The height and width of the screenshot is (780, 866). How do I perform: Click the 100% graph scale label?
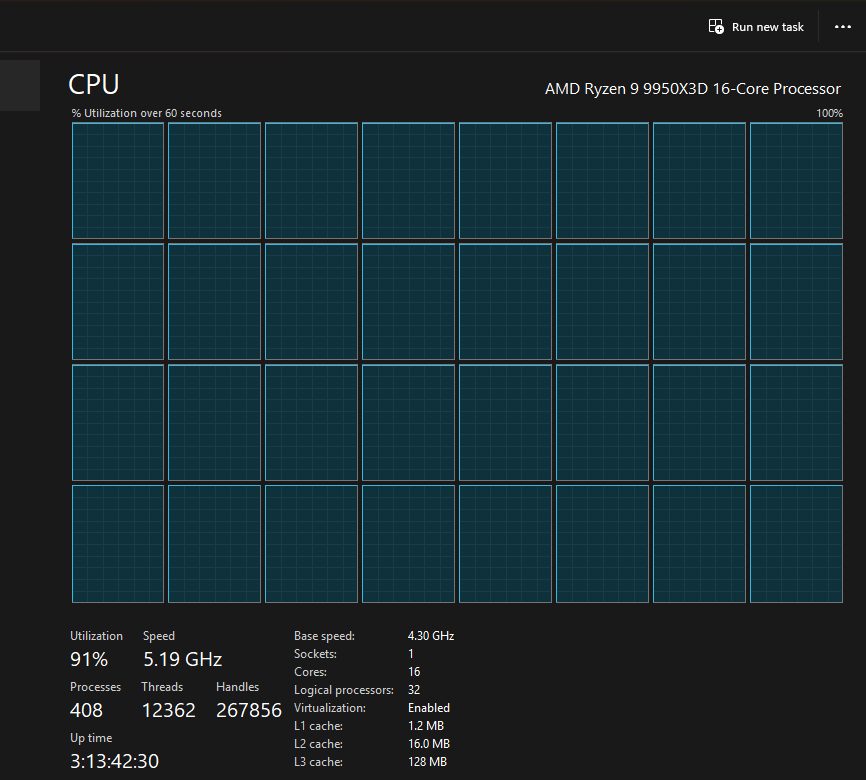click(829, 113)
